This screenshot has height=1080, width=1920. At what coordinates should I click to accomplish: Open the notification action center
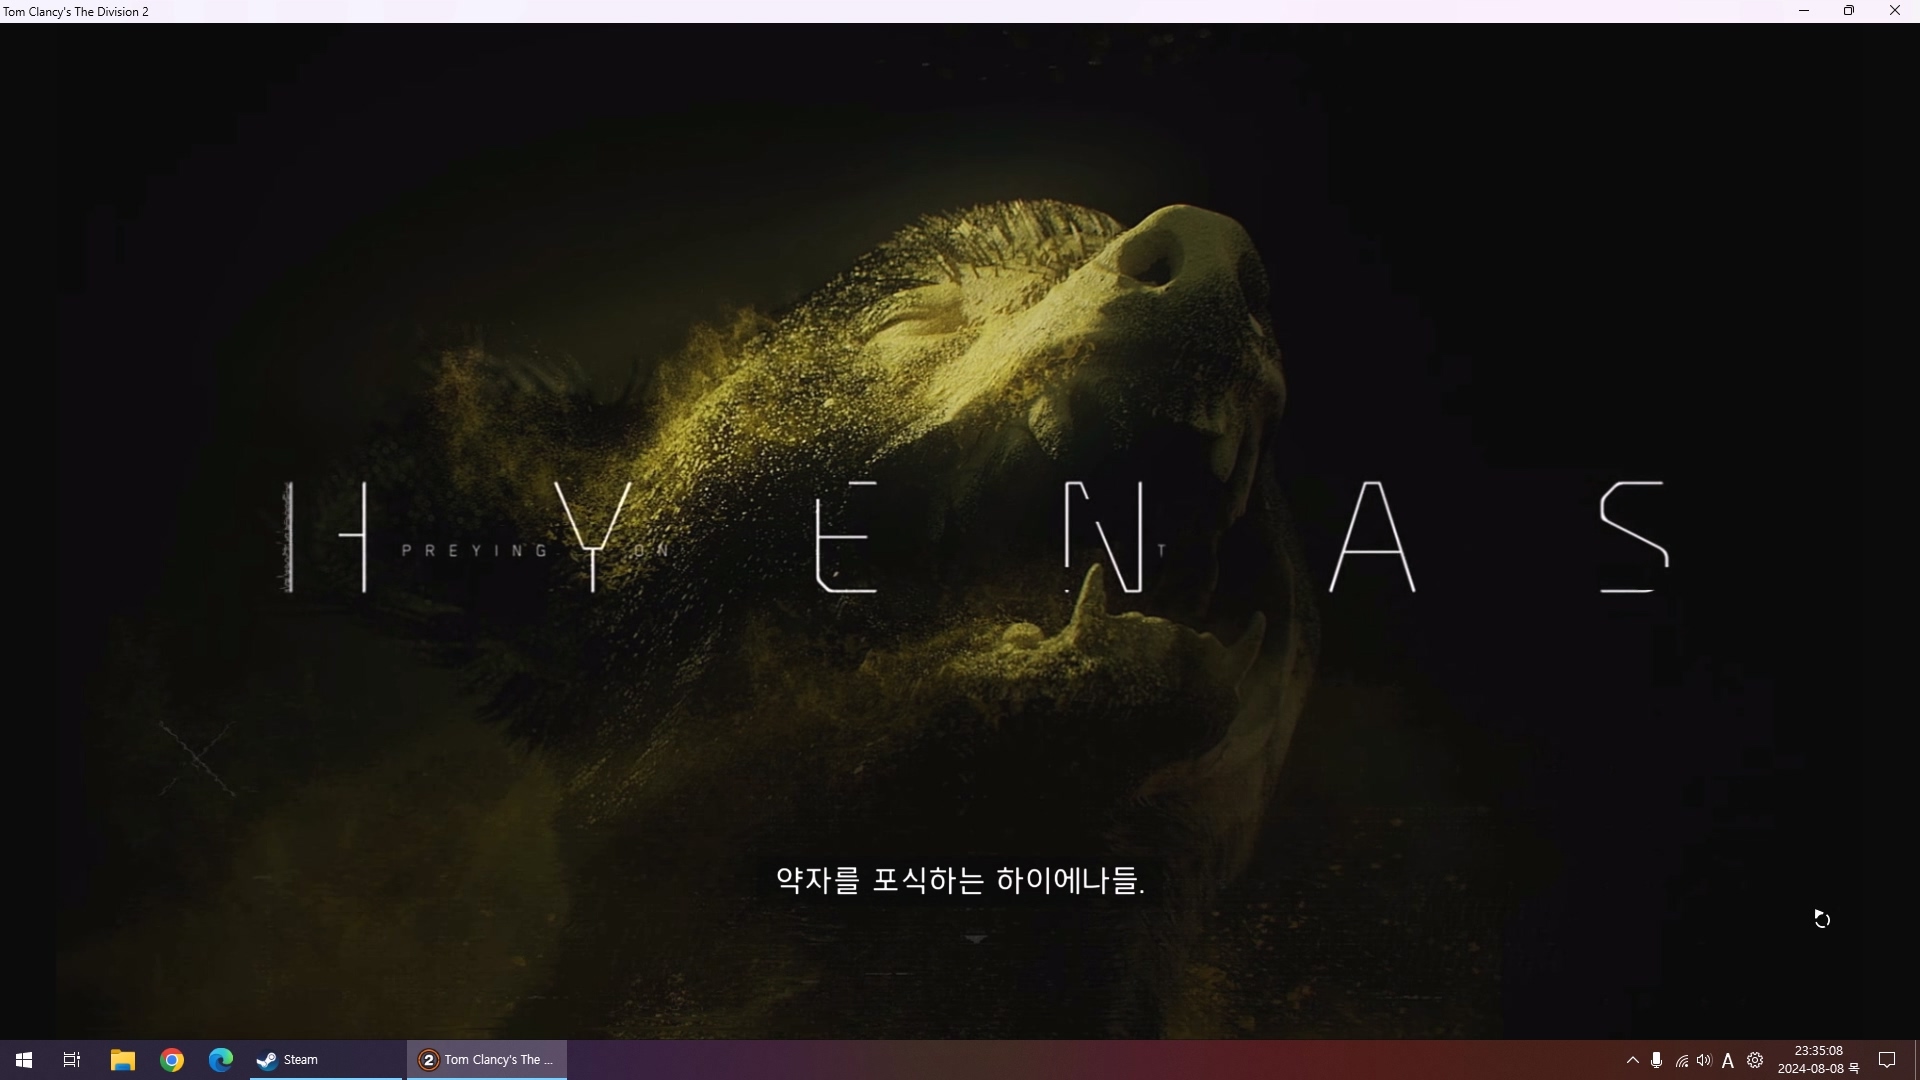1887,1060
